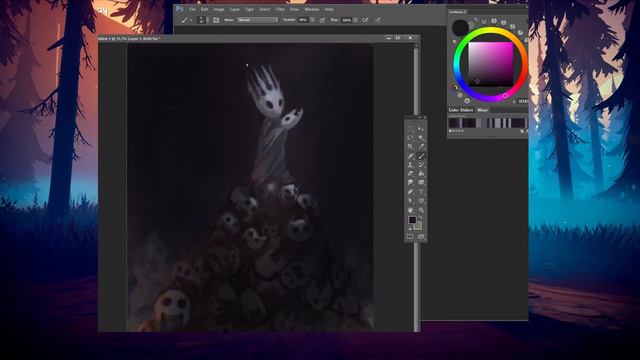Select the Type tool

(421, 191)
